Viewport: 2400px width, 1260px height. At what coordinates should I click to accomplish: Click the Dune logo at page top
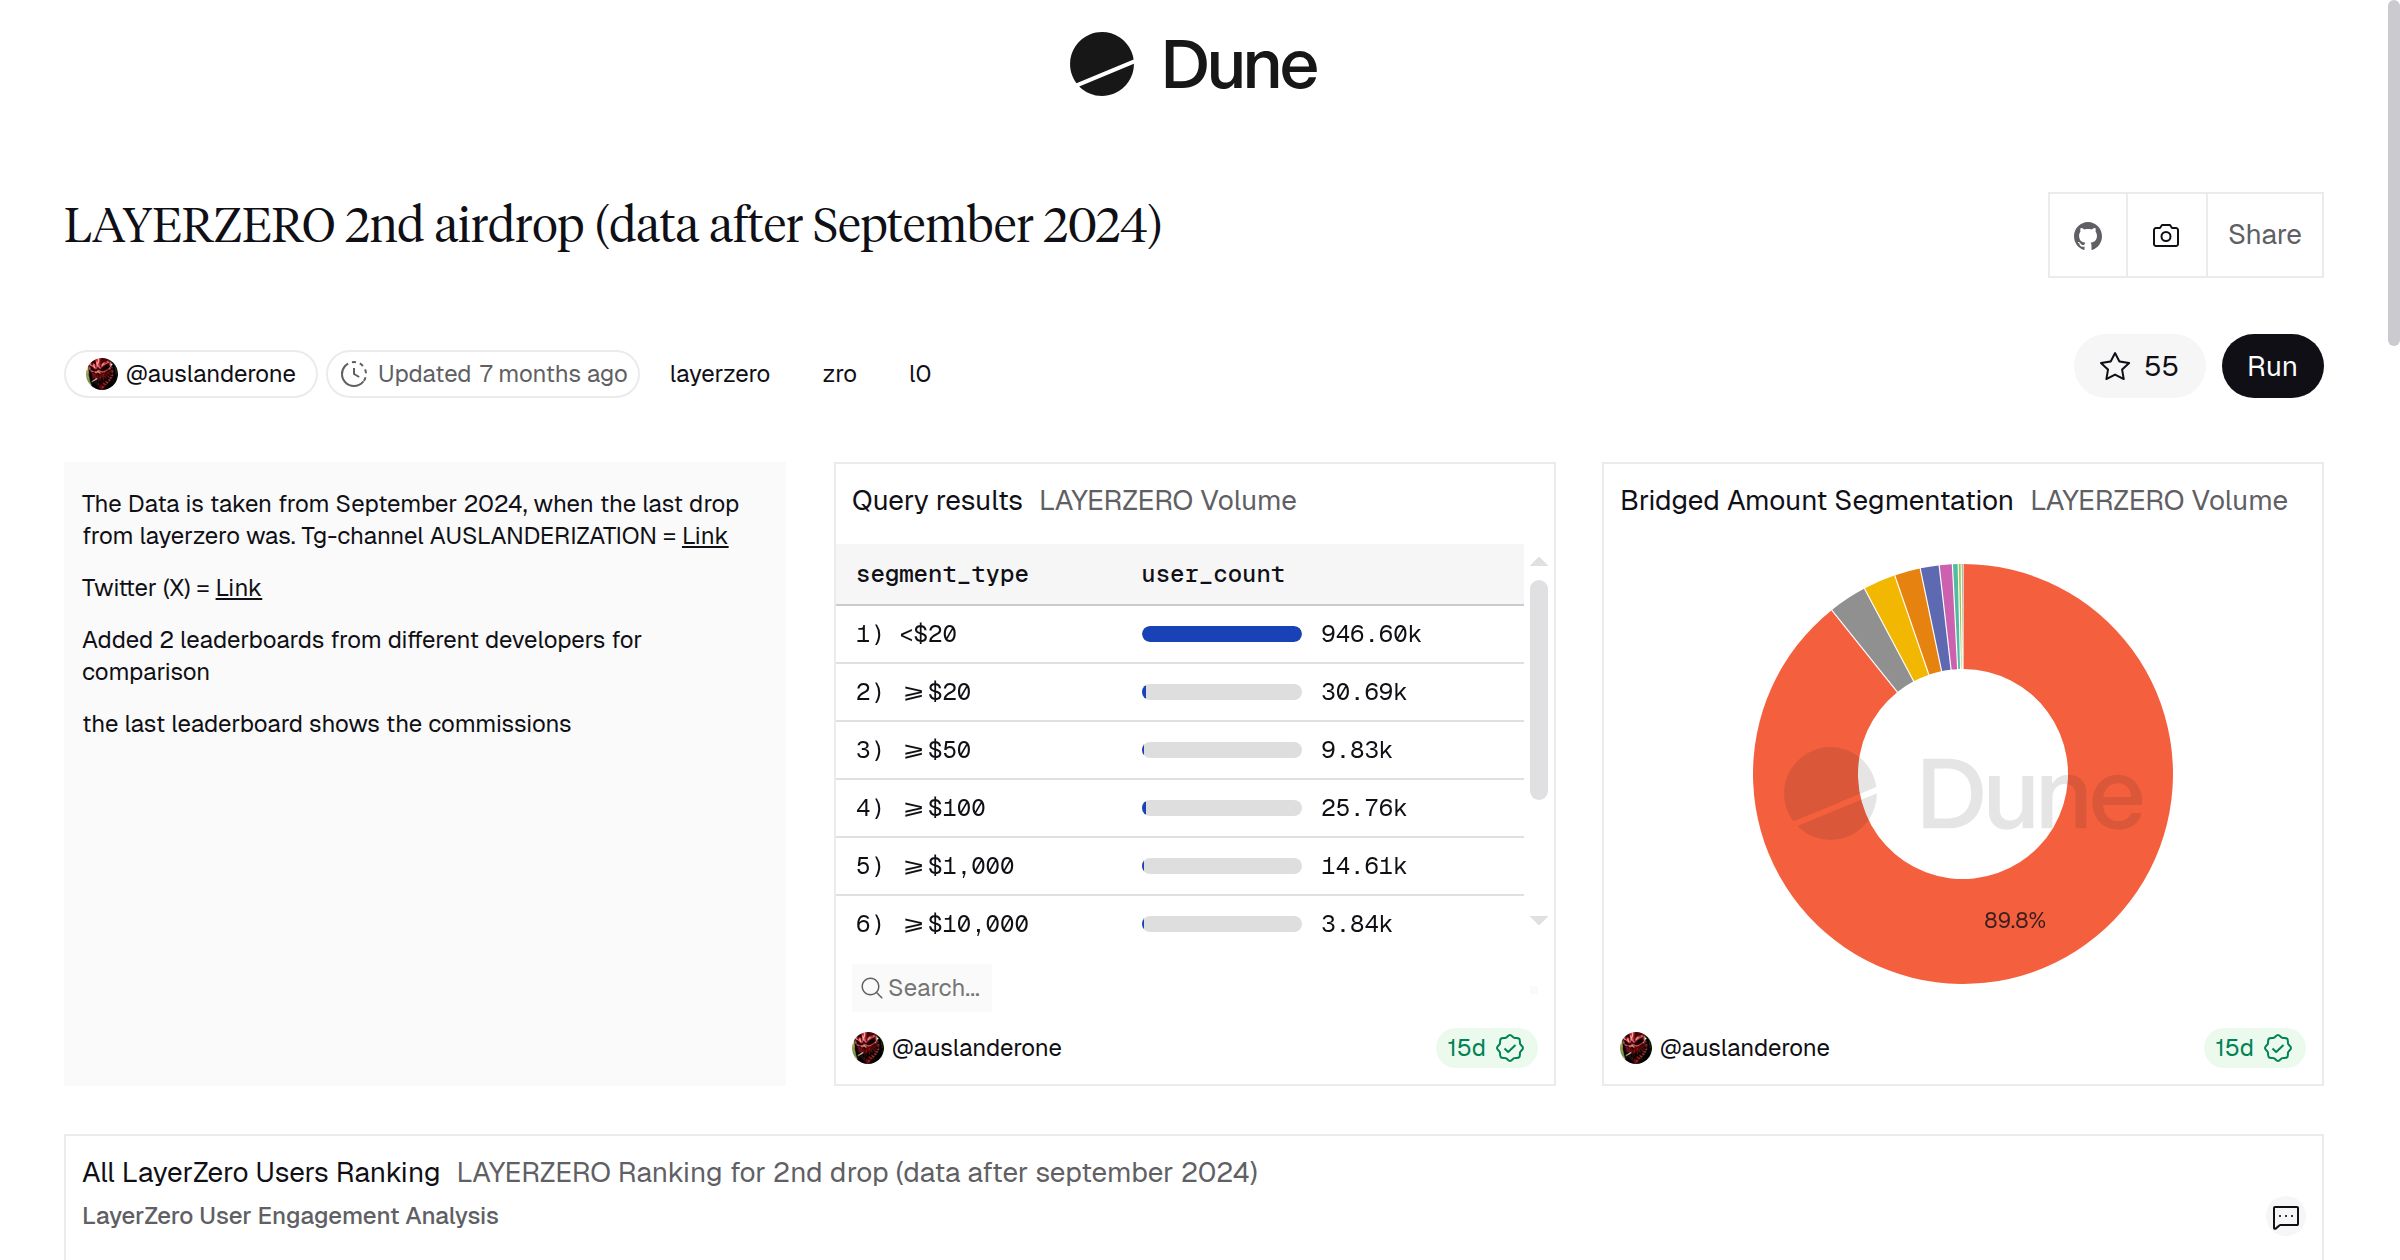tap(1192, 66)
